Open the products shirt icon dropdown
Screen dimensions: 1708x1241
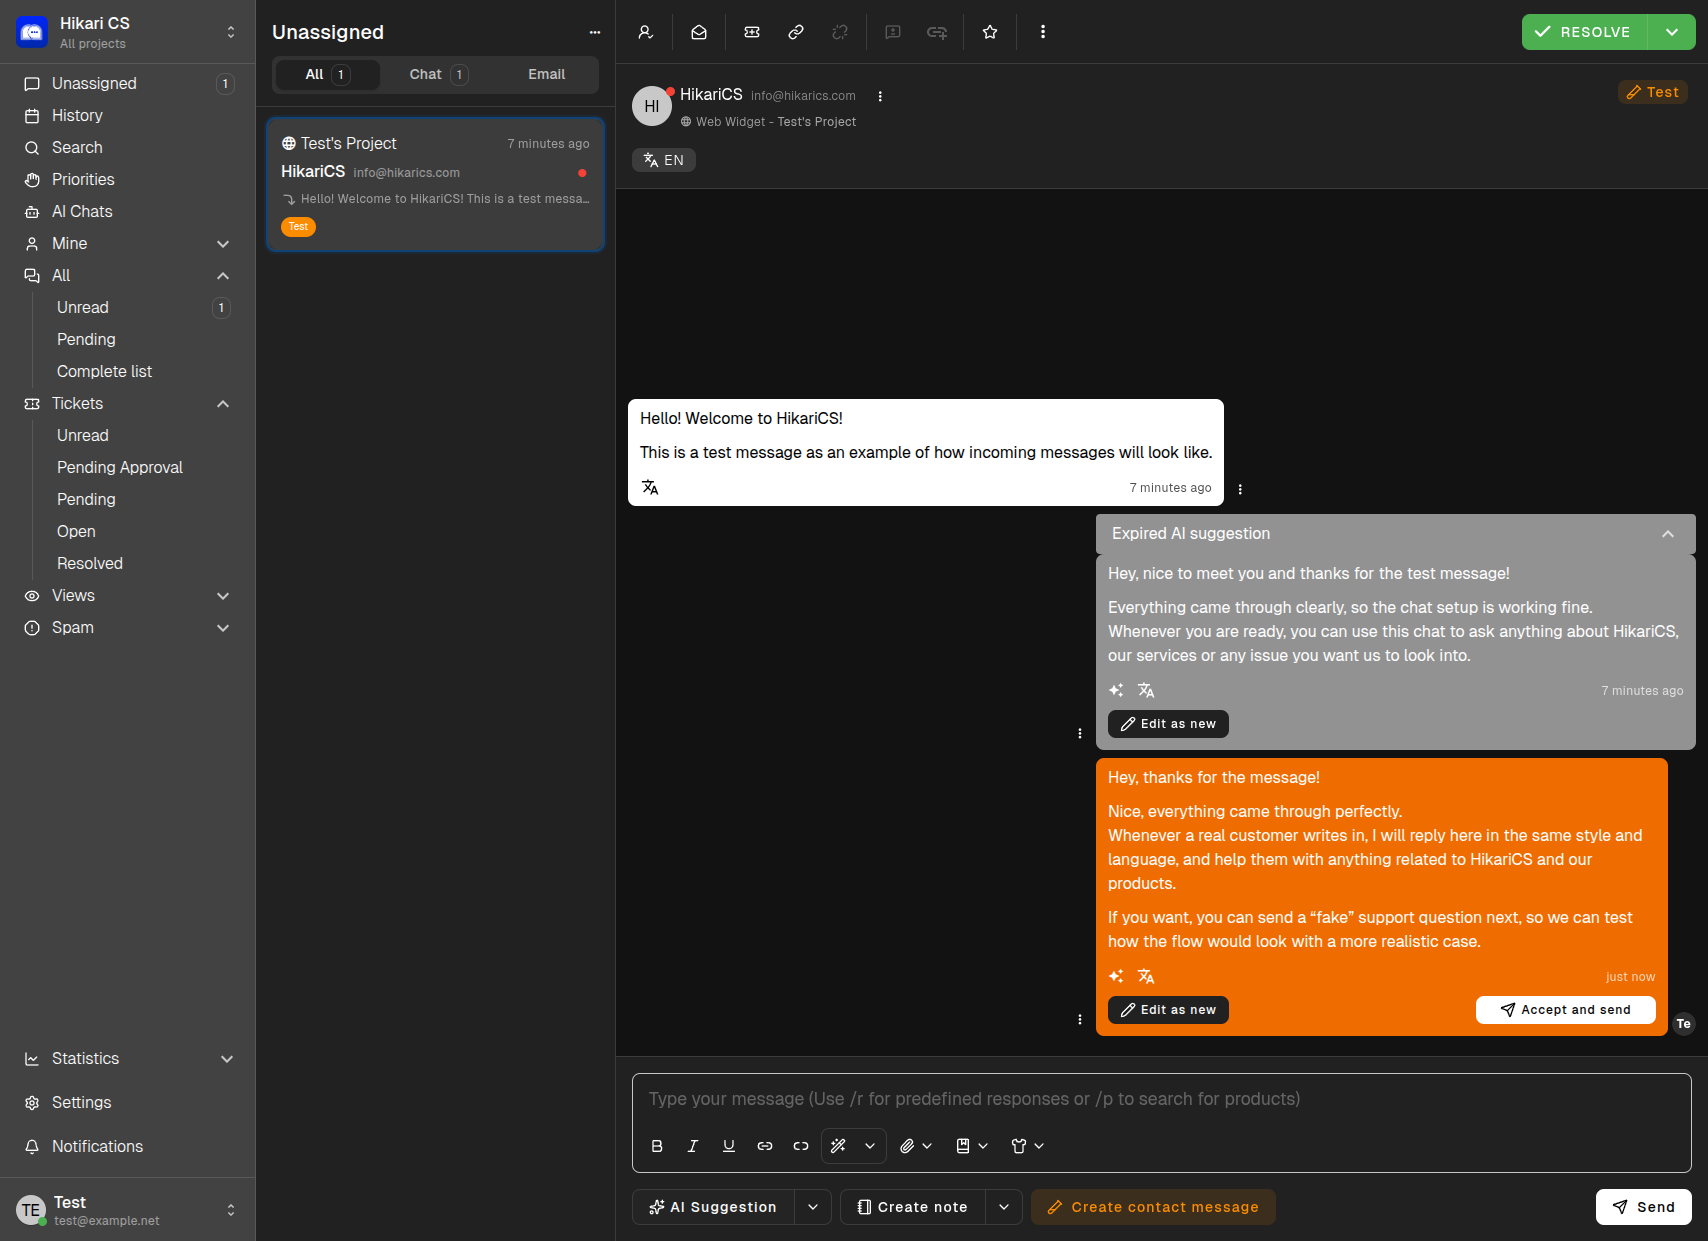1027,1146
